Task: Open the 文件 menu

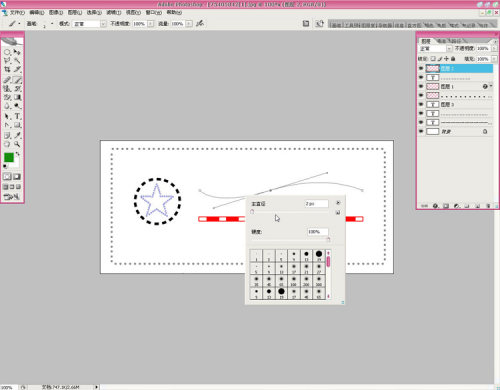Action: point(17,12)
